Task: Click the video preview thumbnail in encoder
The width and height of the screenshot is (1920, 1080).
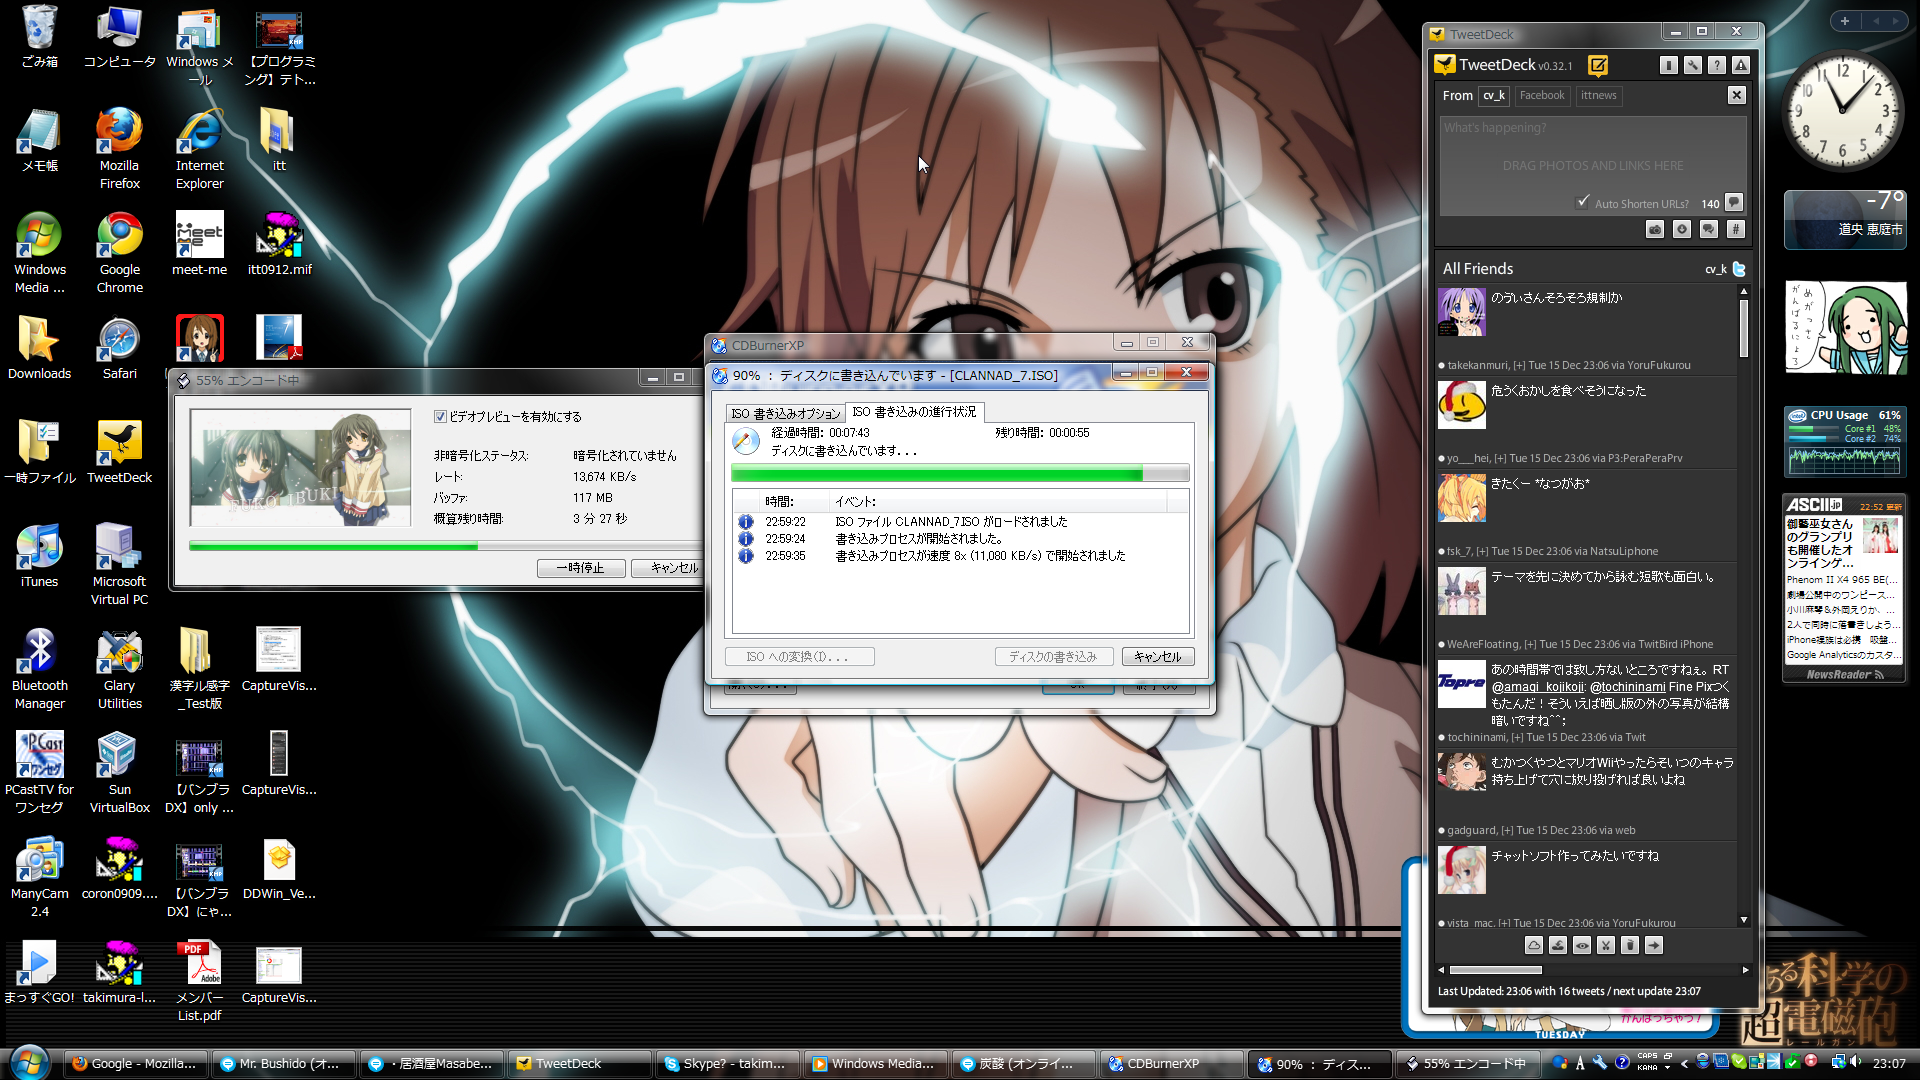Action: [300, 467]
